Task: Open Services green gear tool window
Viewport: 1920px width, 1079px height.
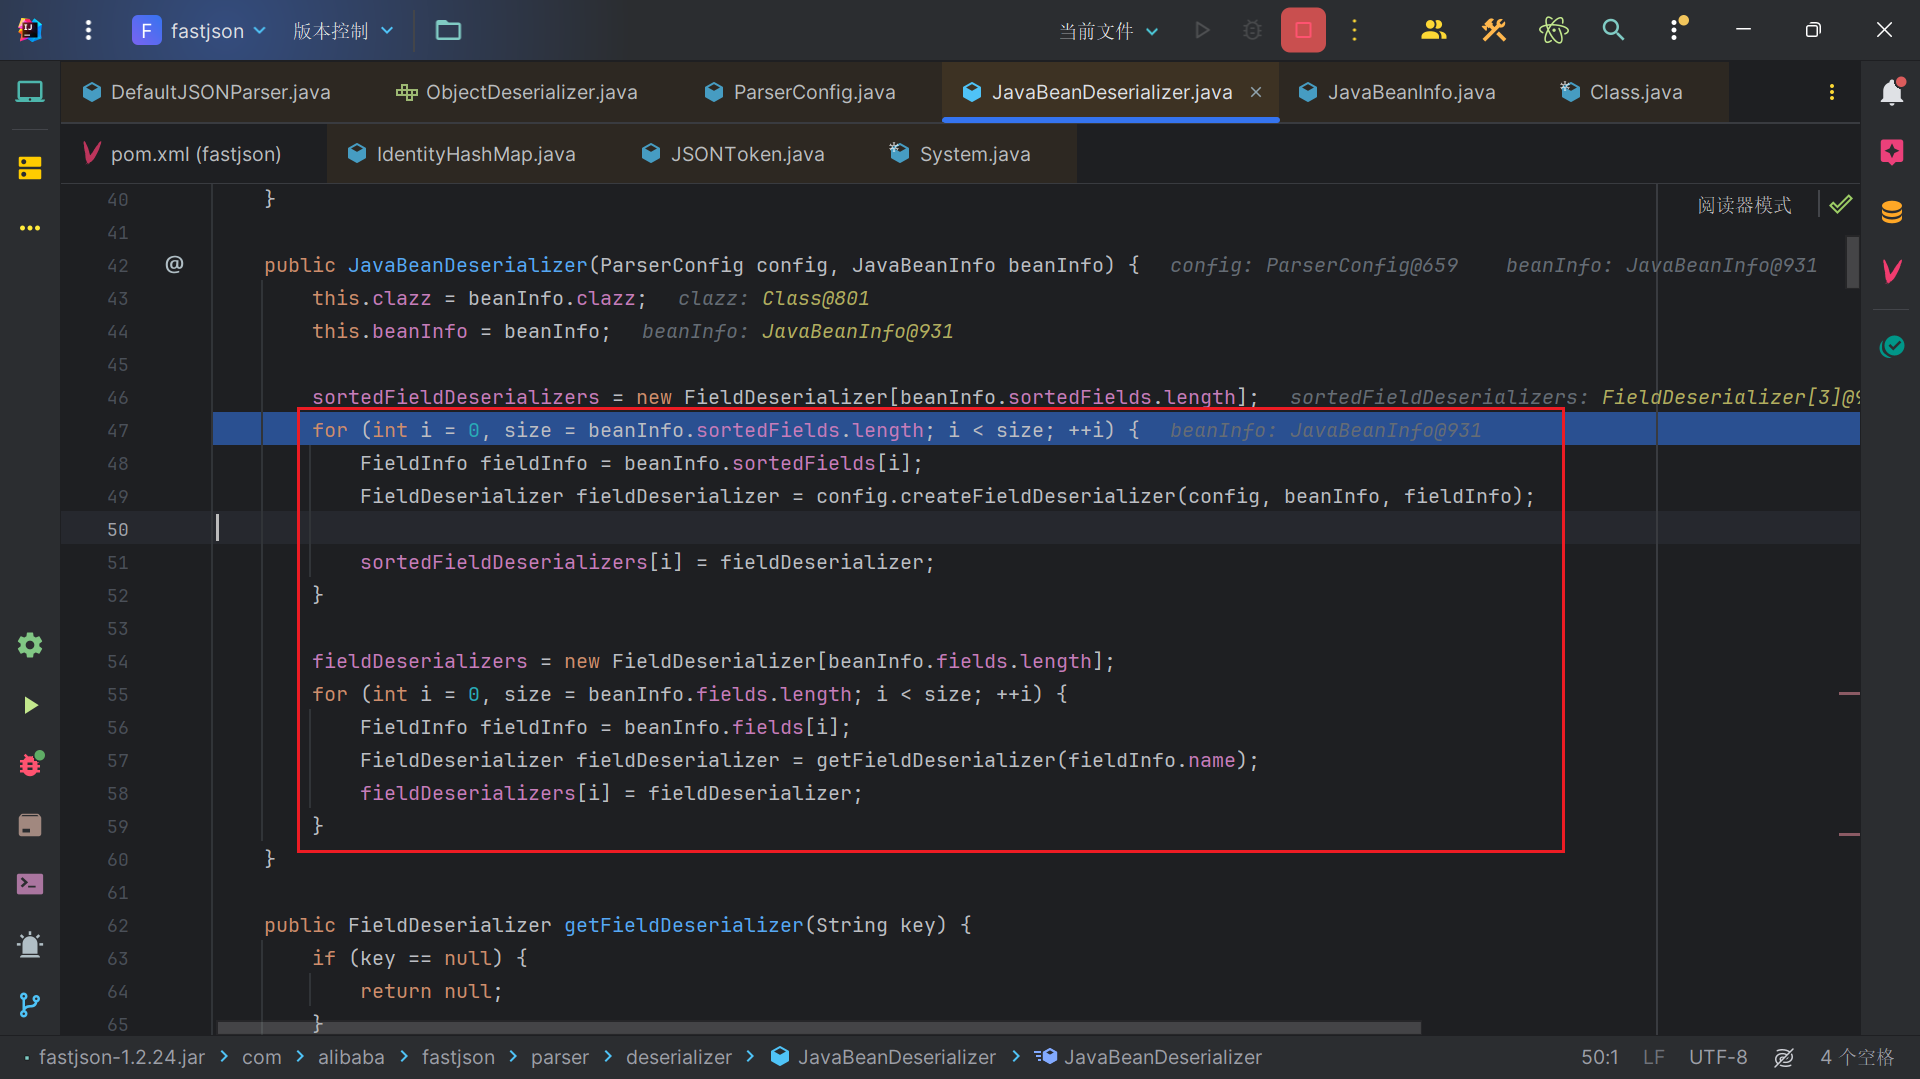Action: (x=30, y=645)
